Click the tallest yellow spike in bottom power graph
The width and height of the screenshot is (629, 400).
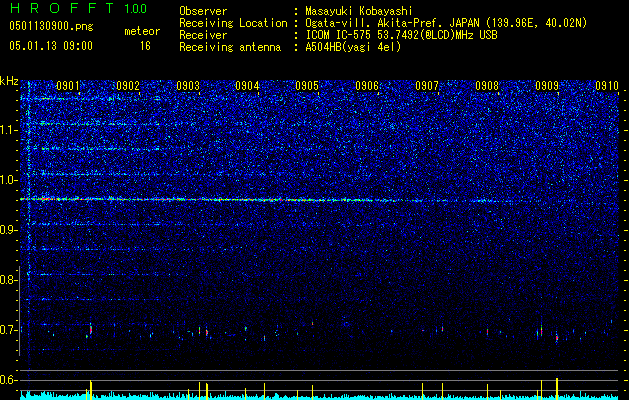(557, 388)
